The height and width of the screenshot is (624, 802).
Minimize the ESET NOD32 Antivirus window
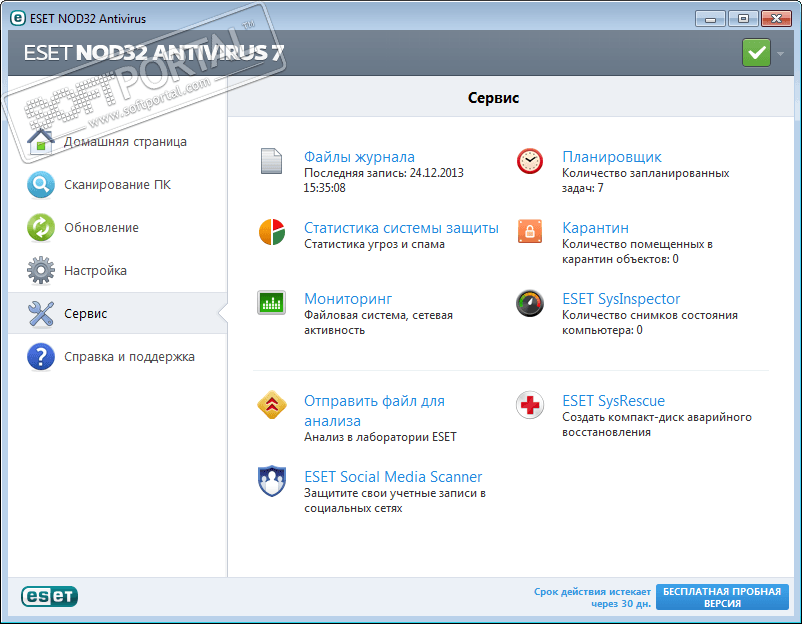[x=710, y=19]
